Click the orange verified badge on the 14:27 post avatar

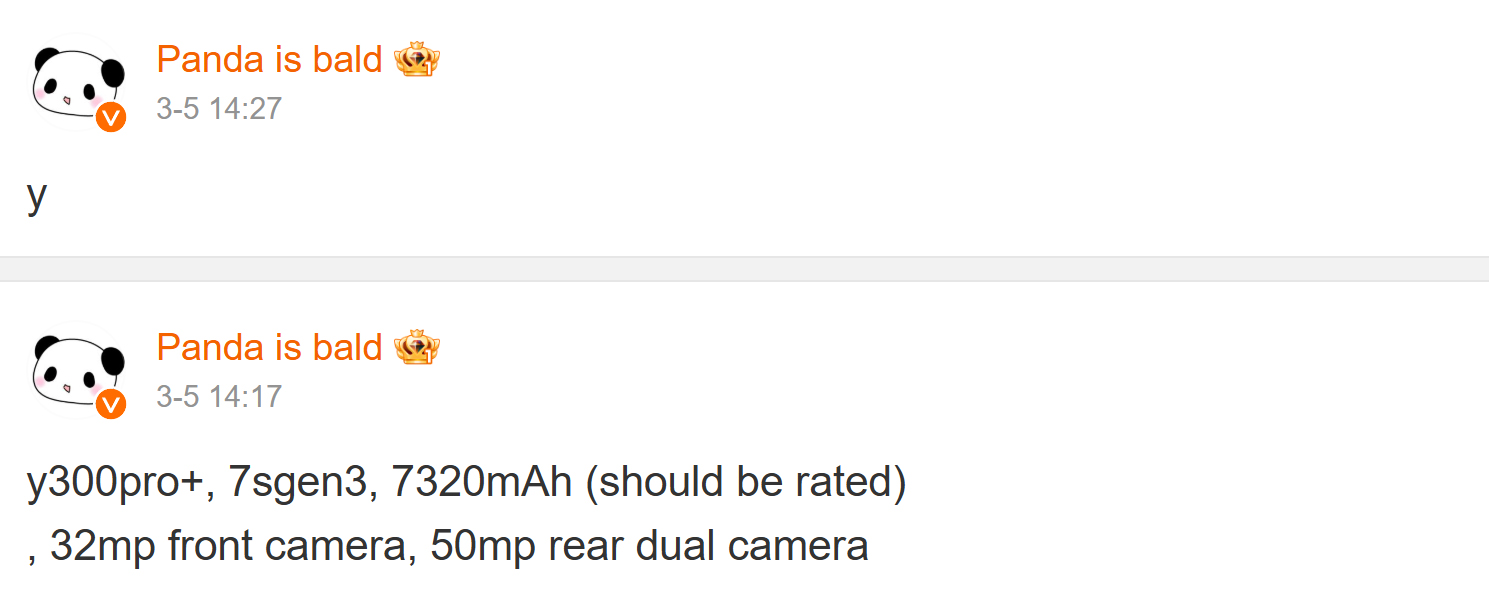click(x=111, y=117)
